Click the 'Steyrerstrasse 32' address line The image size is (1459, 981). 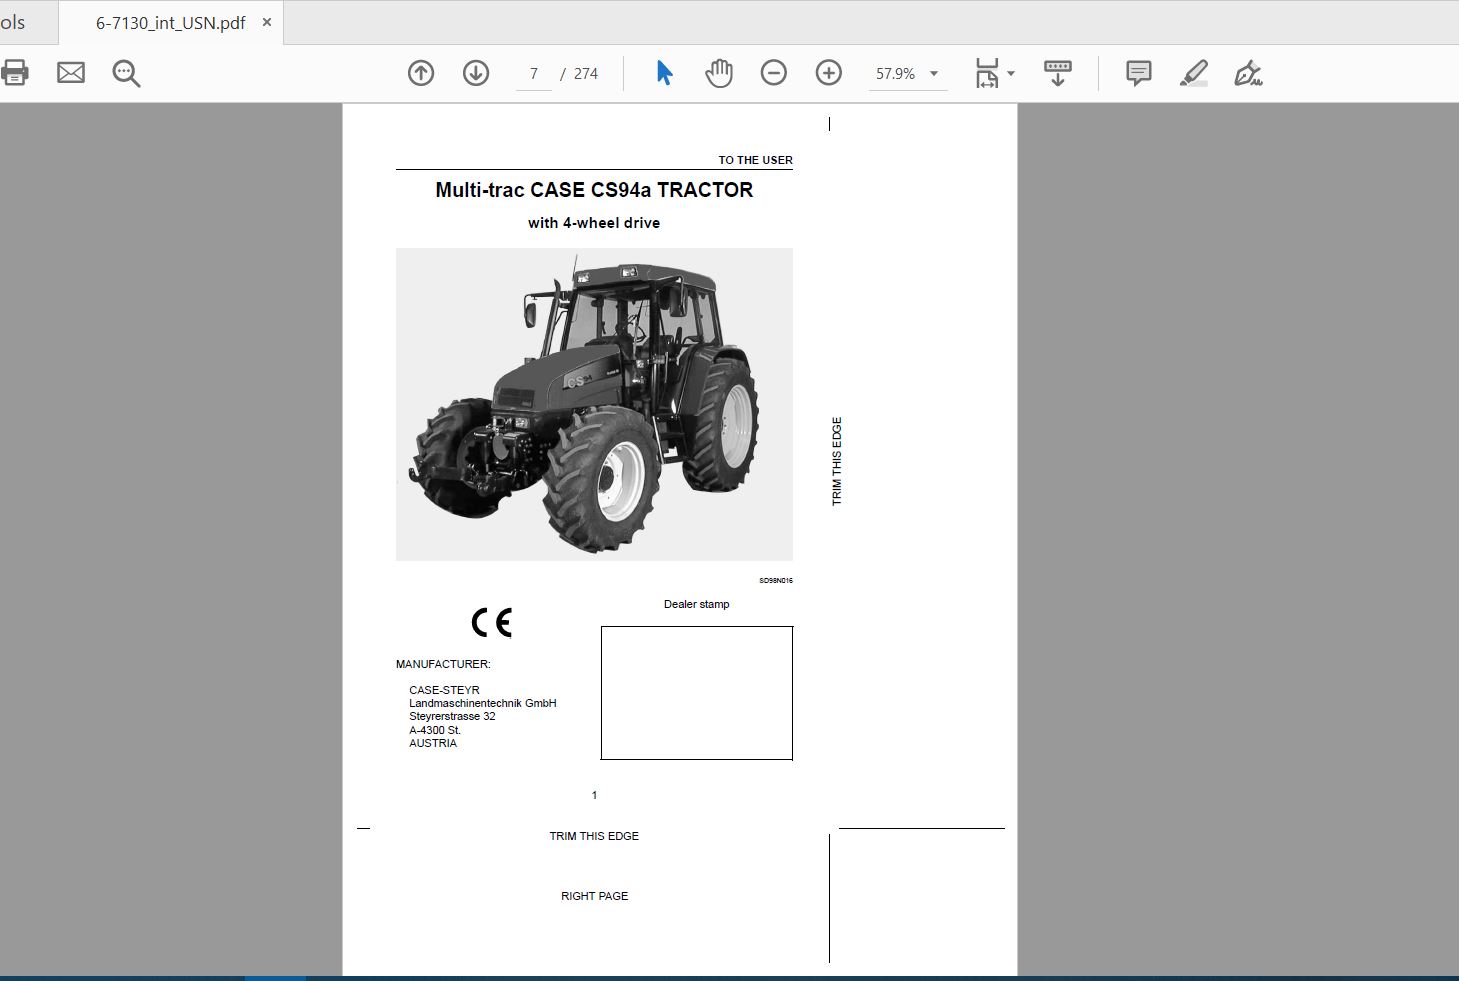[452, 716]
